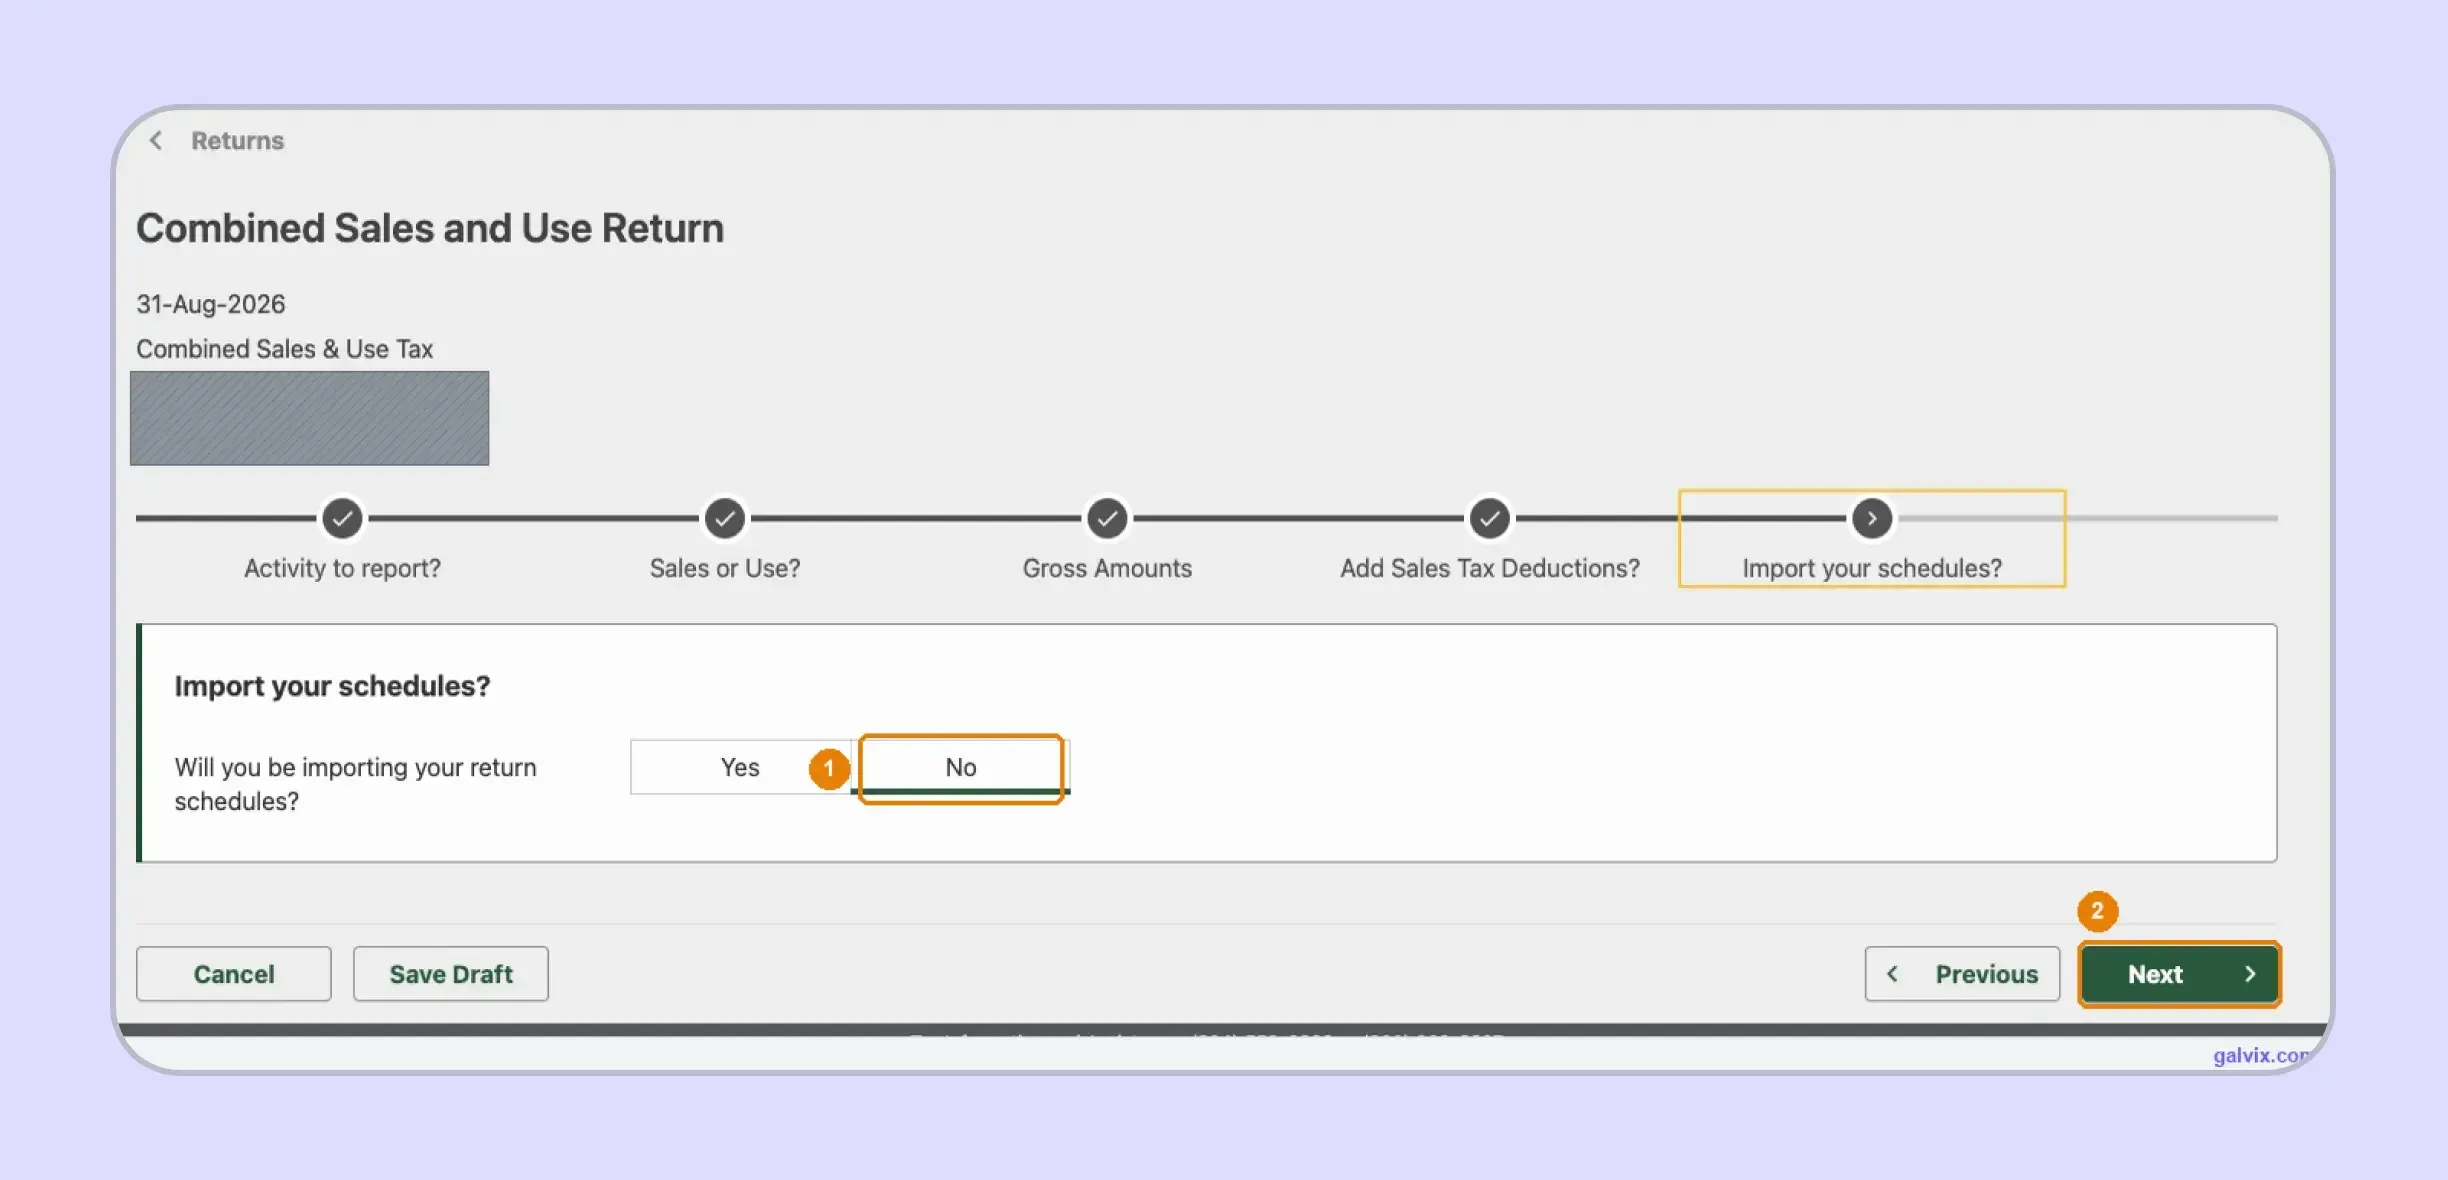Click the 'Sales or Use?' step label
The height and width of the screenshot is (1180, 2448).
coord(725,568)
